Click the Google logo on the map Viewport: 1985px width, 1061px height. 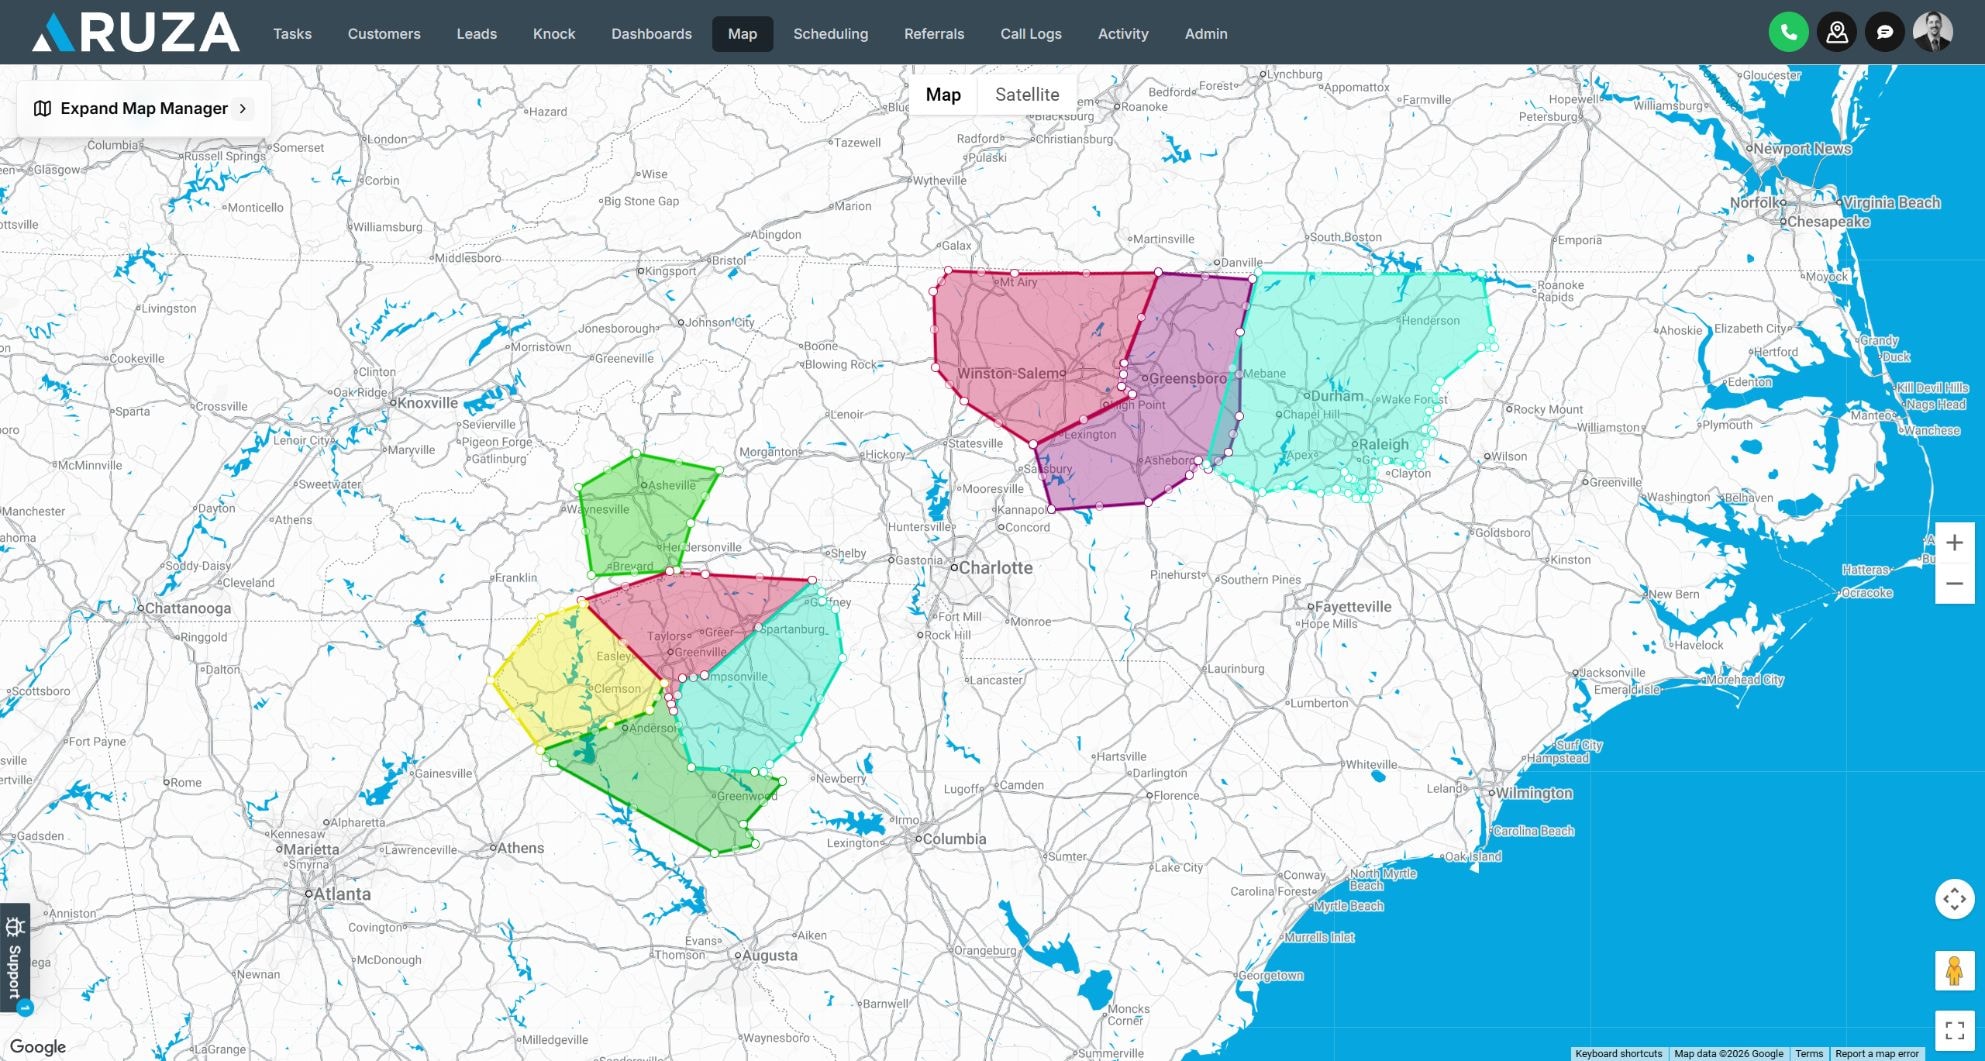38,1047
